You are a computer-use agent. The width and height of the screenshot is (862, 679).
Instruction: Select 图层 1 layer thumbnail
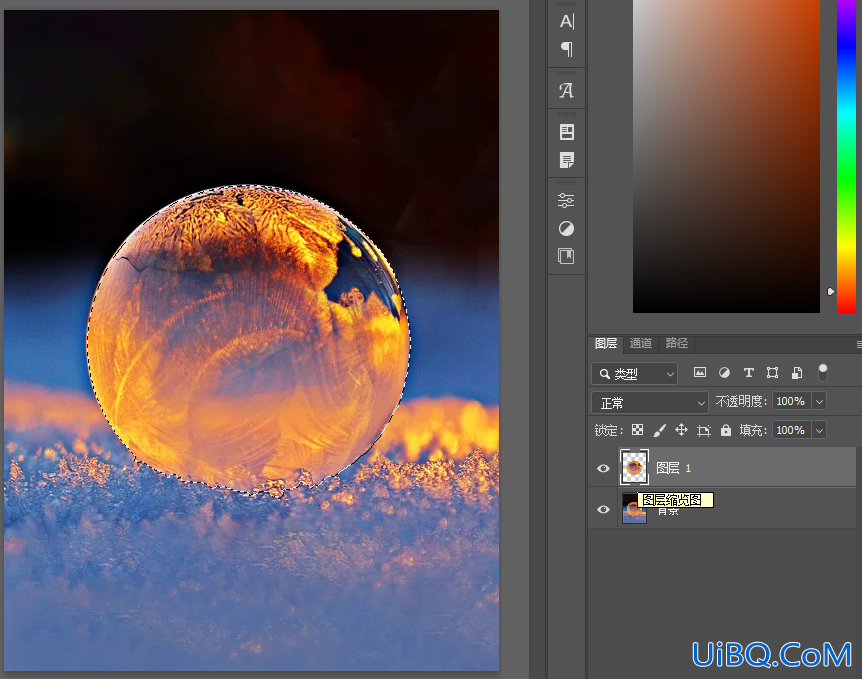pos(634,467)
